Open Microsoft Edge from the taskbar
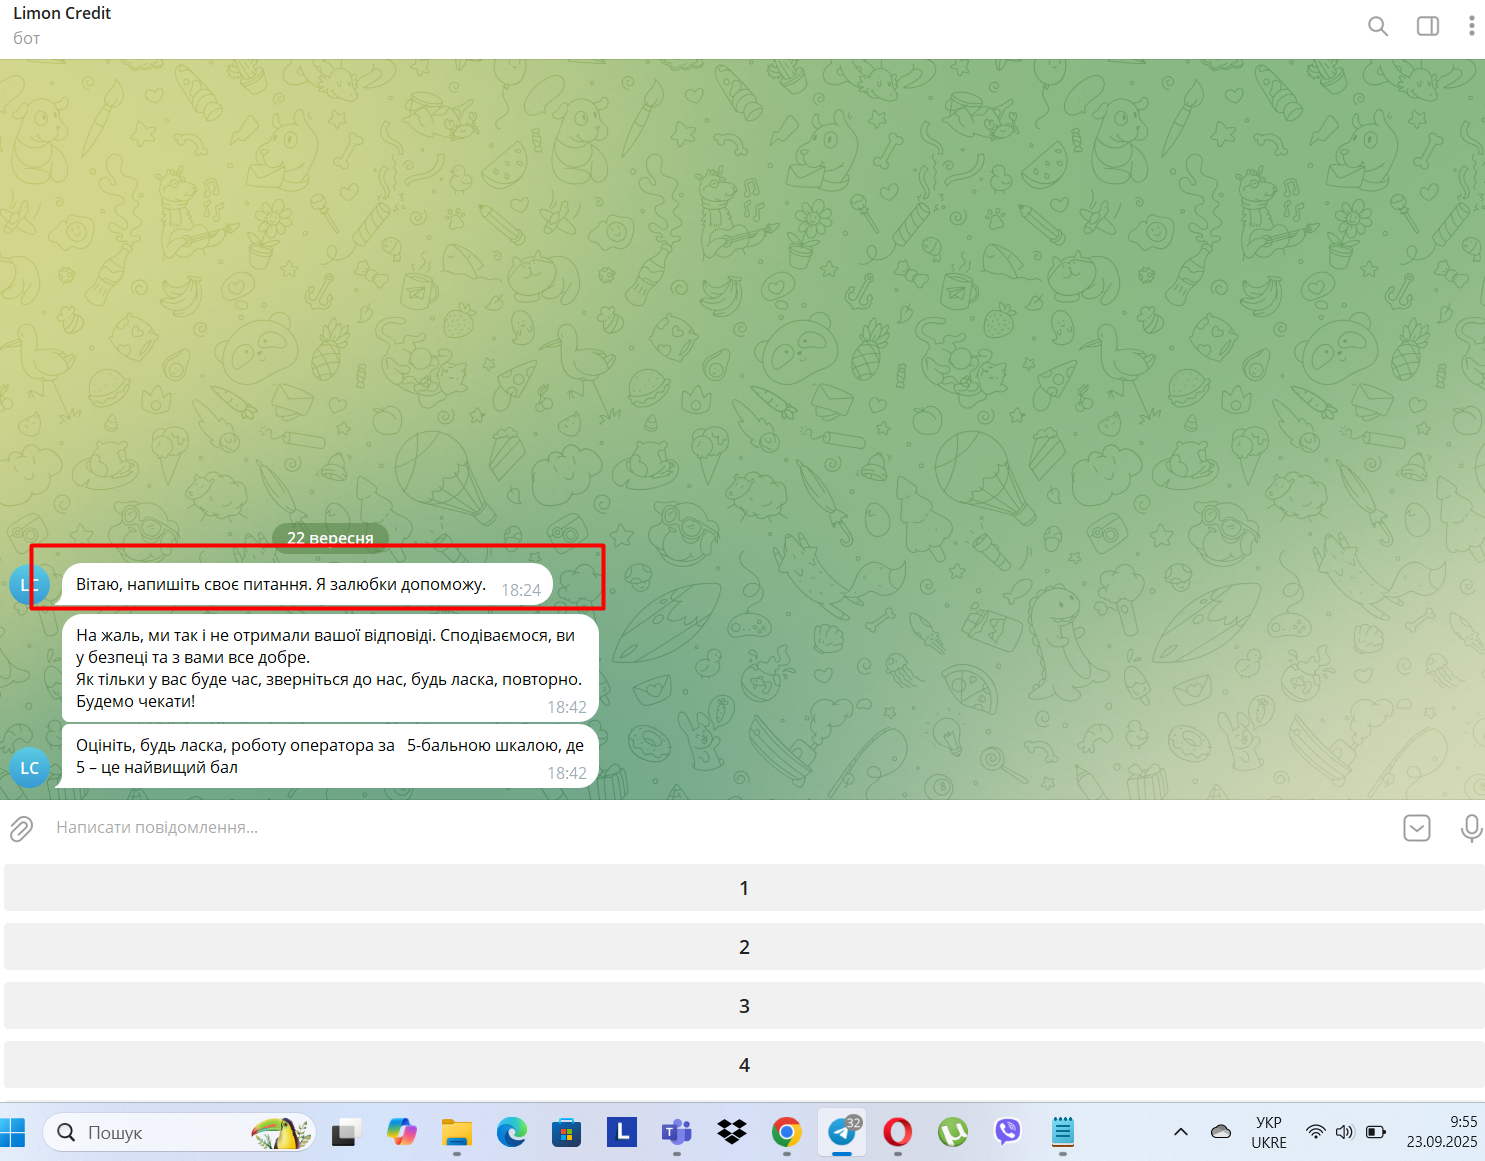The height and width of the screenshot is (1161, 1485). pos(512,1132)
